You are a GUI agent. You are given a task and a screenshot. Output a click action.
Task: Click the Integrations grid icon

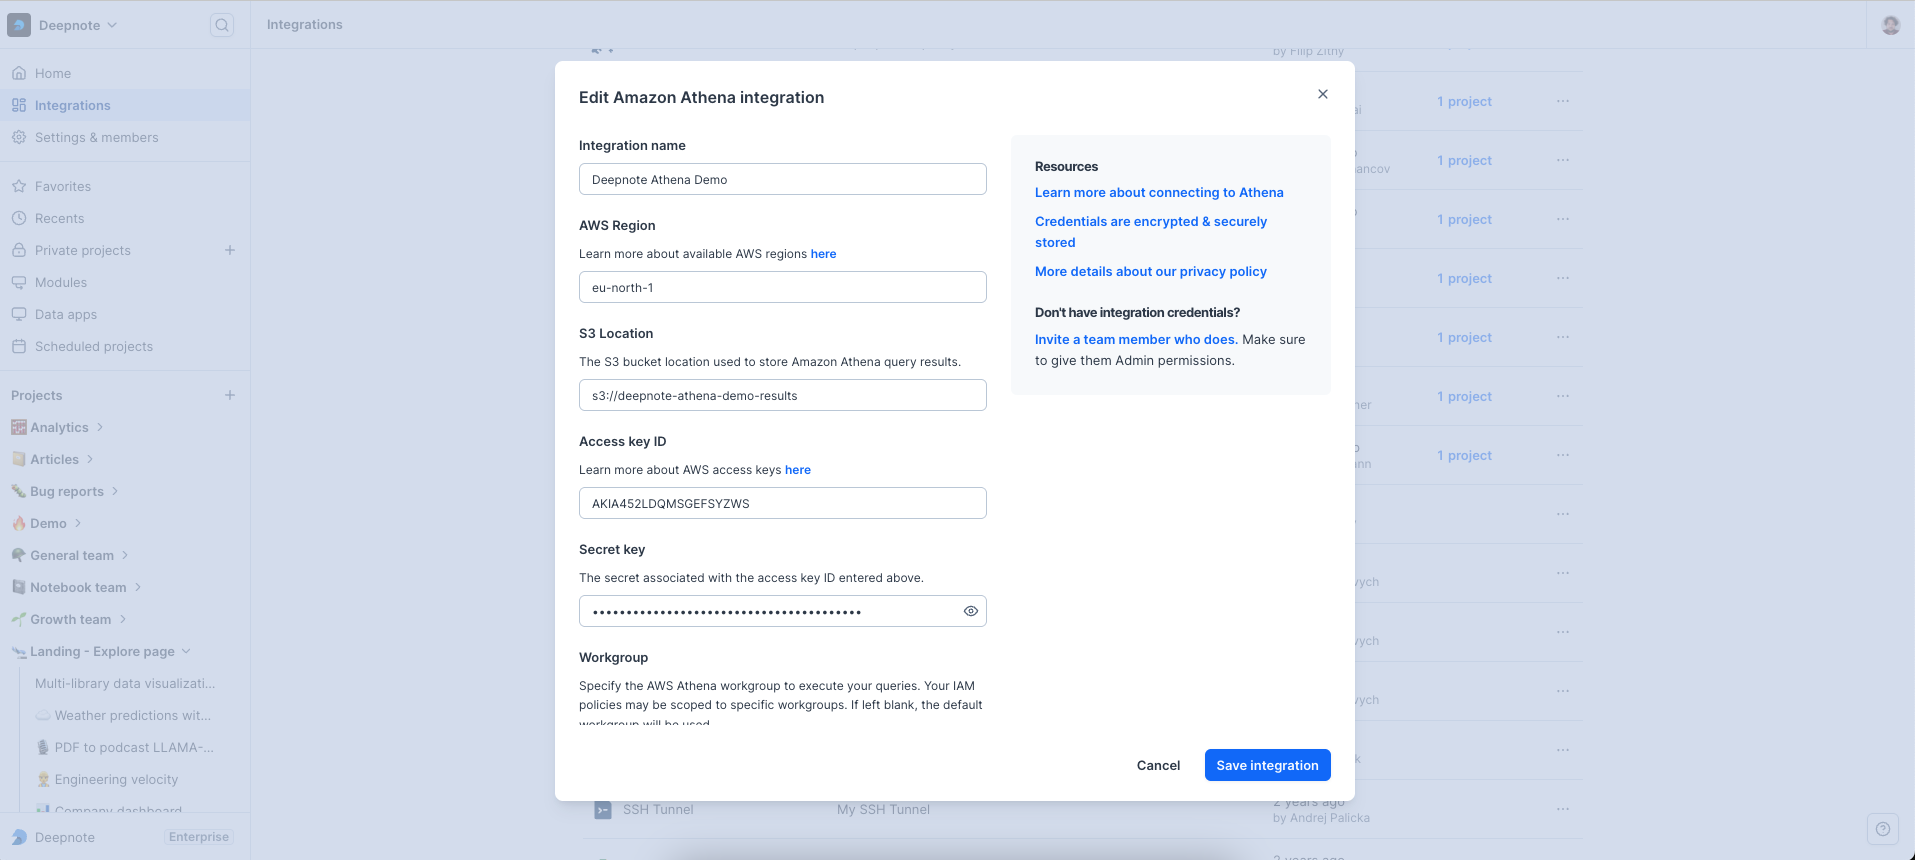tap(19, 105)
